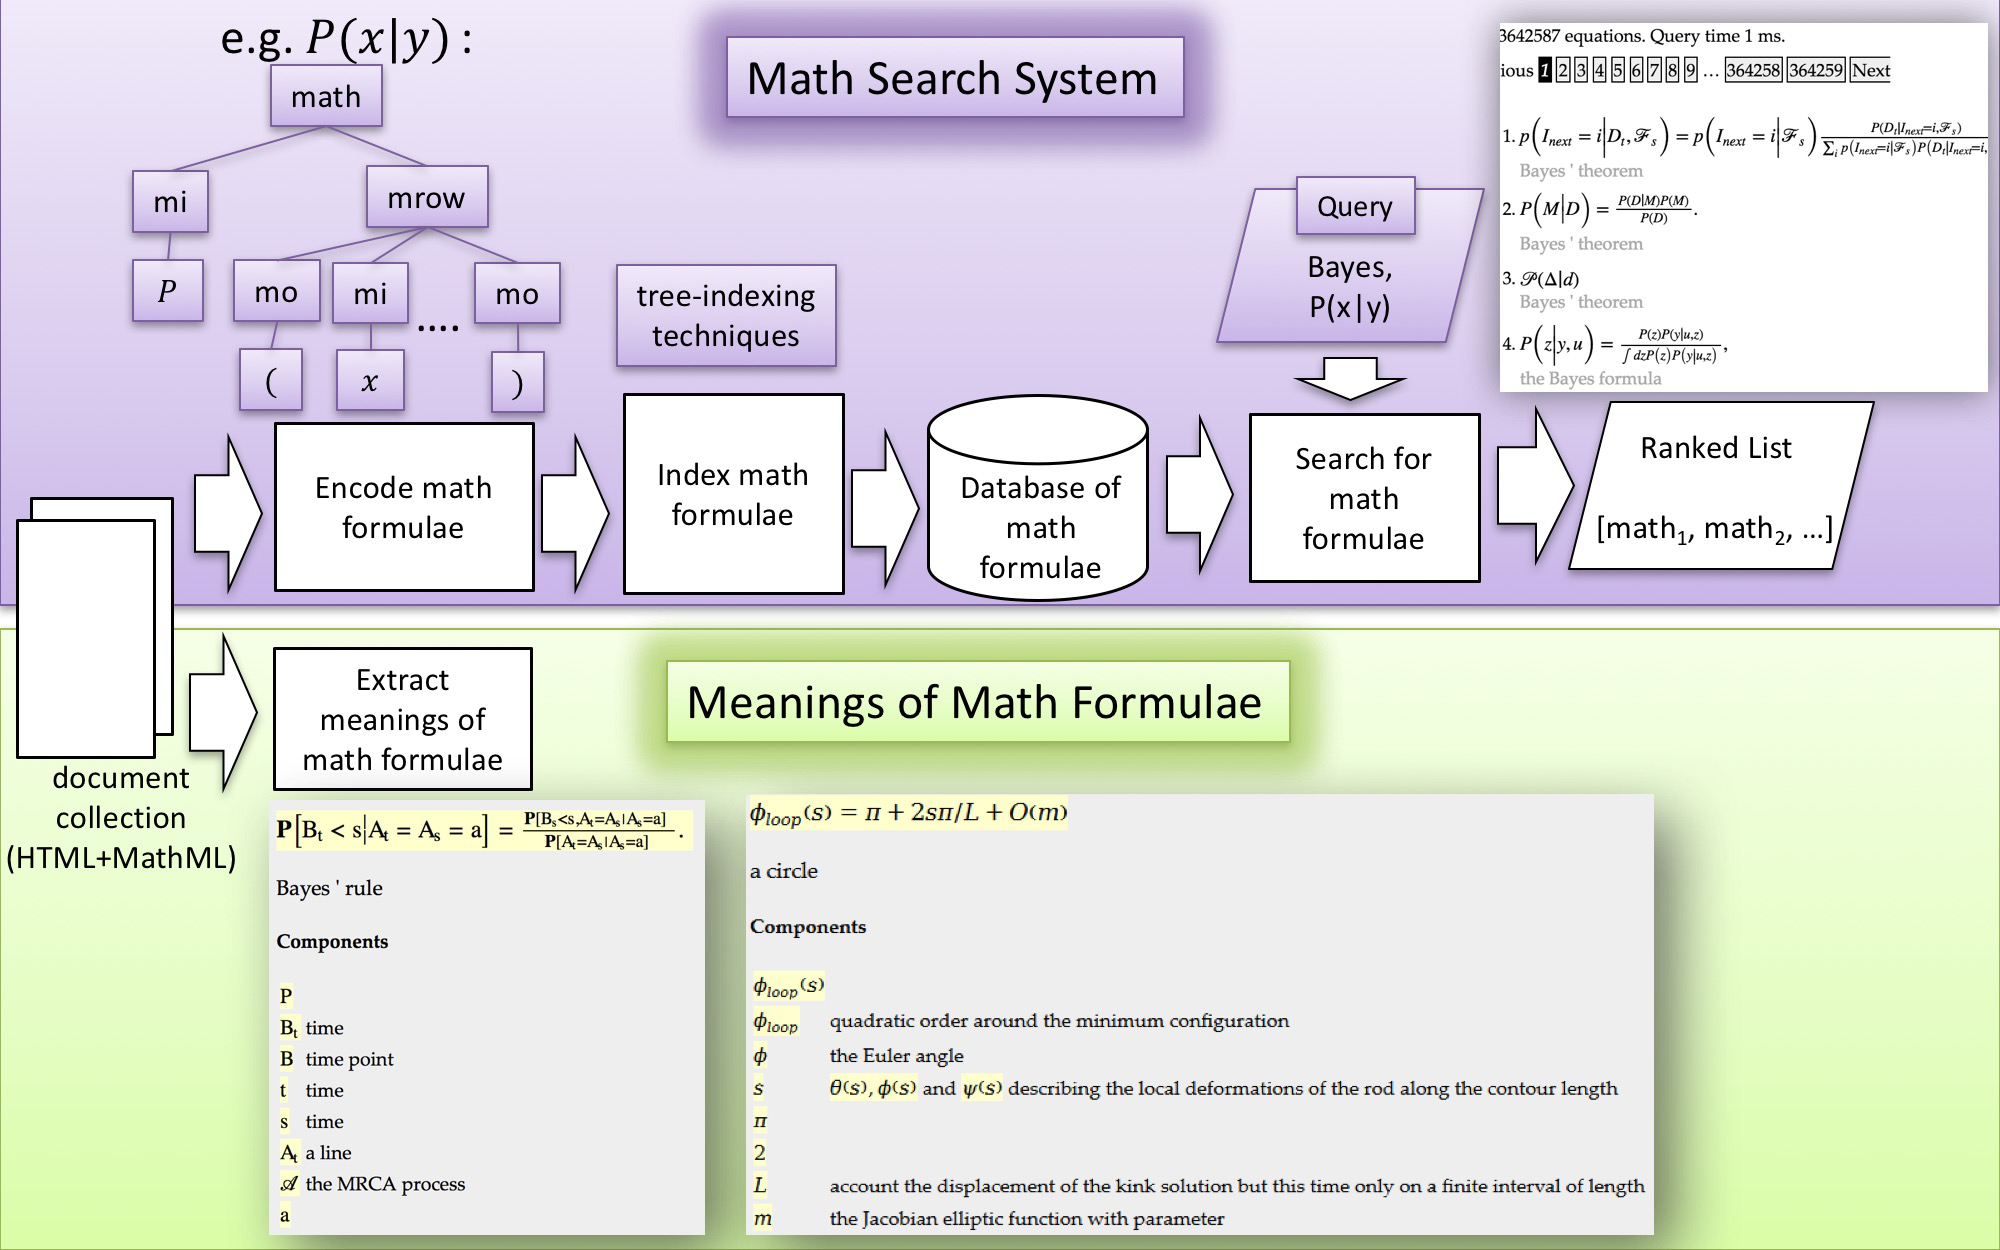Click the 'Query' label box
Image resolution: width=2000 pixels, height=1250 pixels.
click(1355, 206)
